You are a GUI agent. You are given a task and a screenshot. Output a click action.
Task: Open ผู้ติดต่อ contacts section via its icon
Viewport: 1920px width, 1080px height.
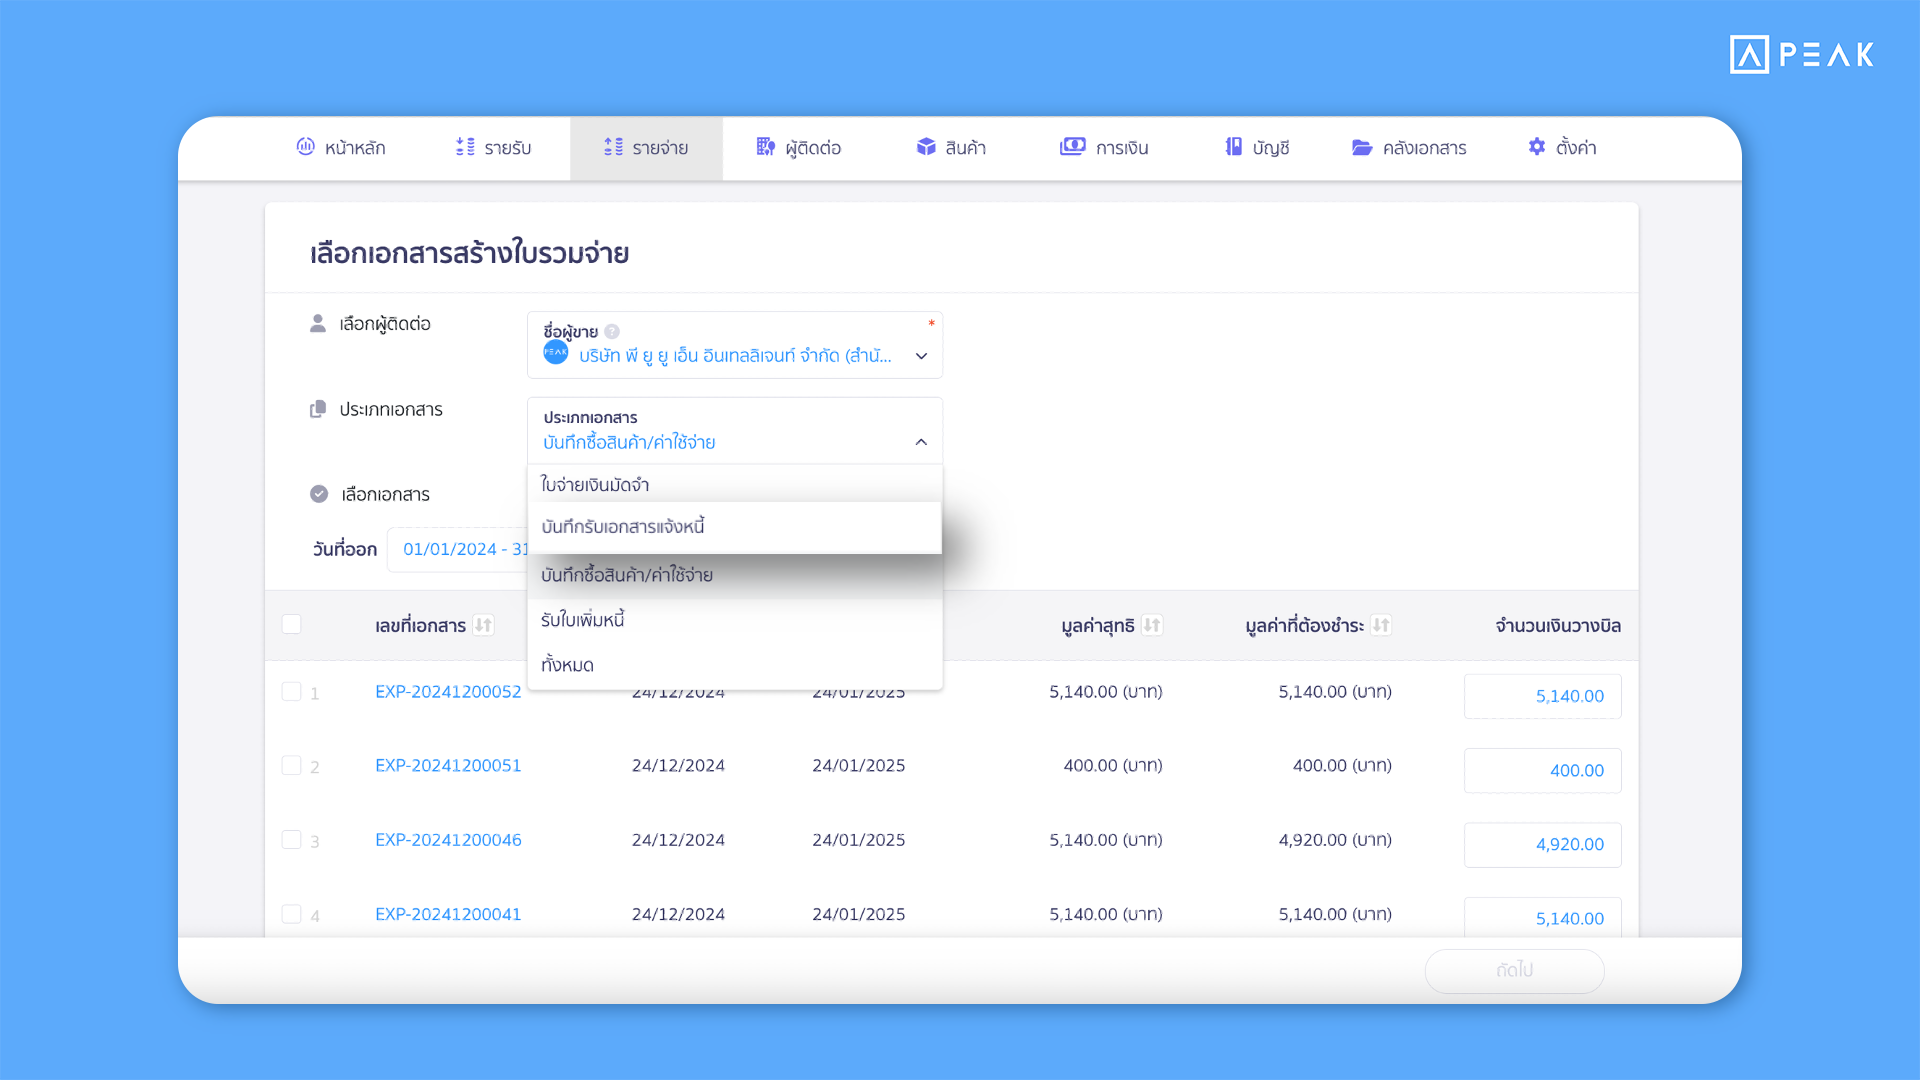tap(766, 147)
